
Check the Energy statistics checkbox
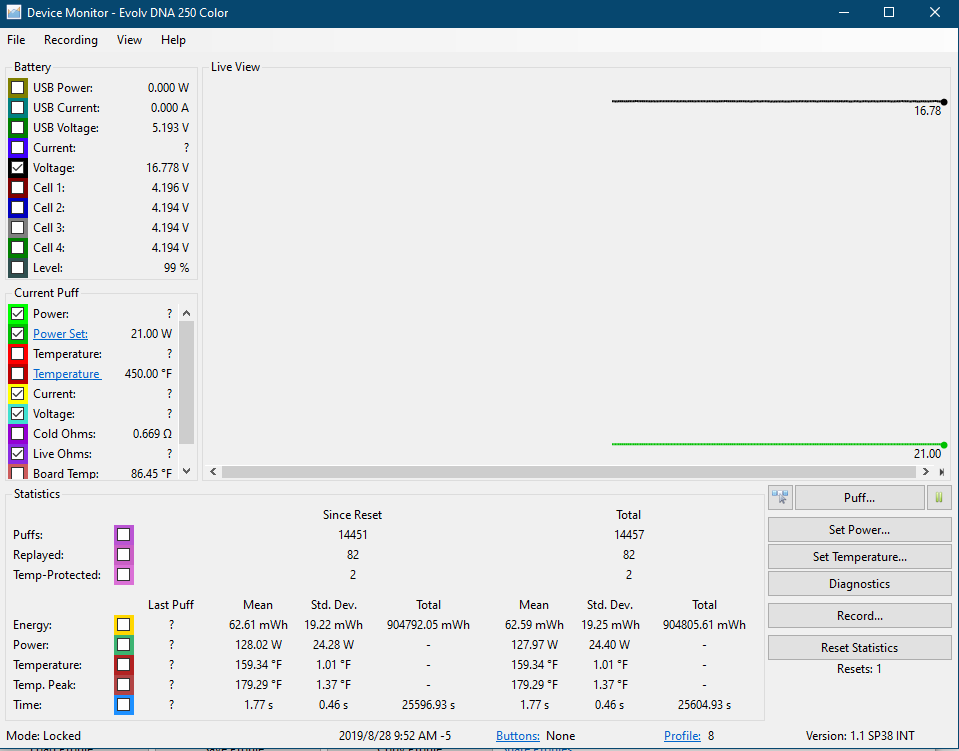pos(123,625)
